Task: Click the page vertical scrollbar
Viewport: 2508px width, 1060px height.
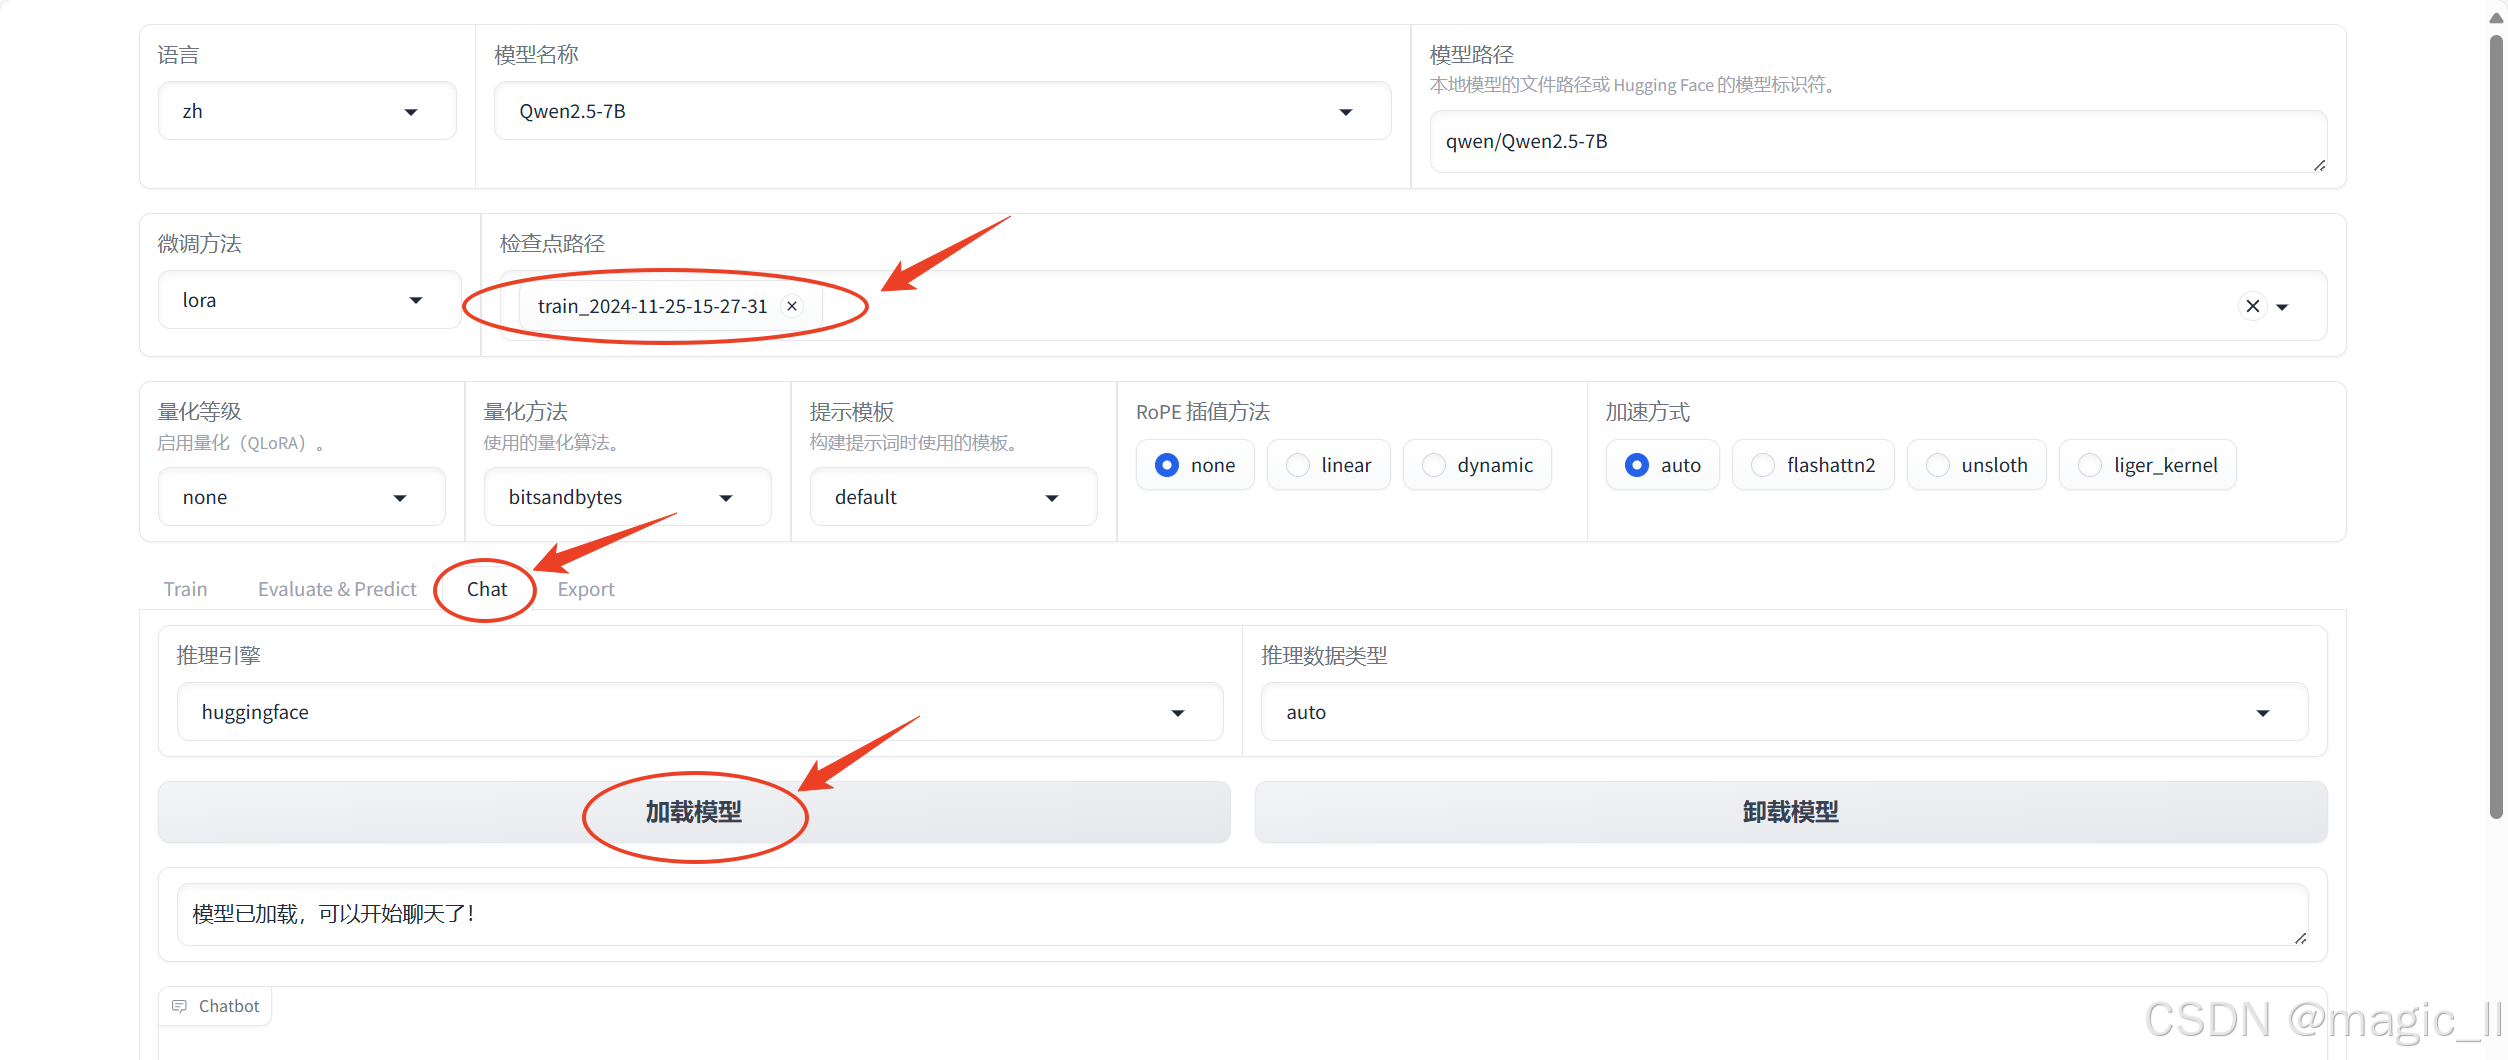Action: click(2496, 426)
